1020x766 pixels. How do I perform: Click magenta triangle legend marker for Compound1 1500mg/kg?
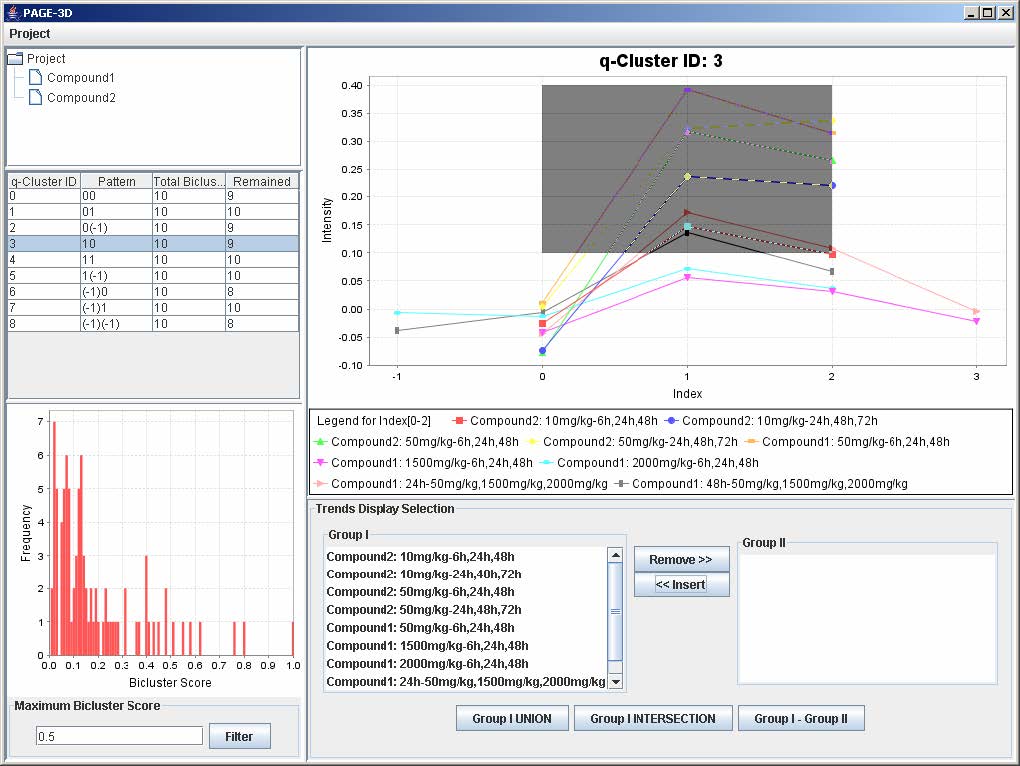coord(321,463)
